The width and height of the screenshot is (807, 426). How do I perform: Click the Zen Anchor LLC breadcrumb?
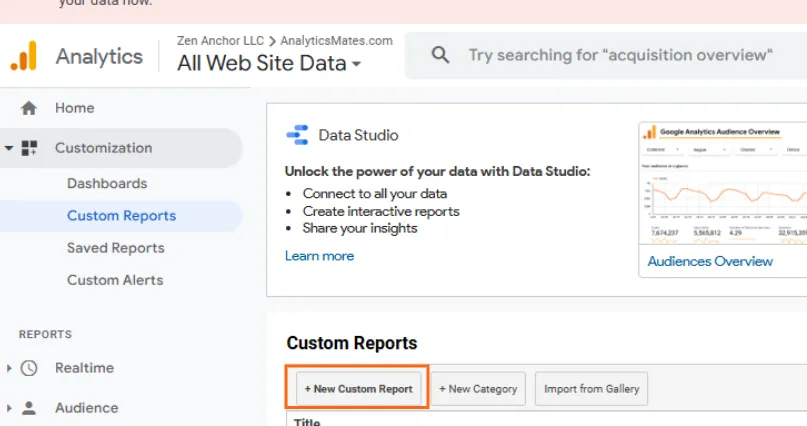[220, 41]
